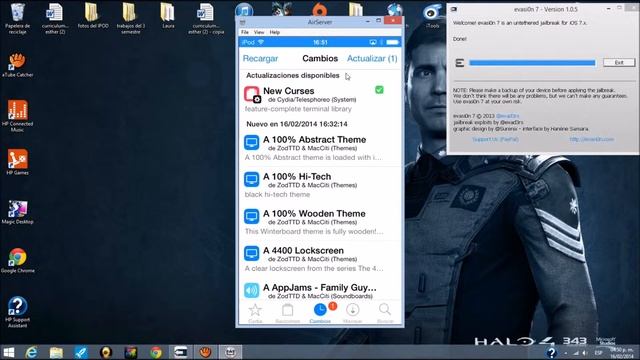Click Exit button in evasi0n window

pyautogui.click(x=619, y=62)
